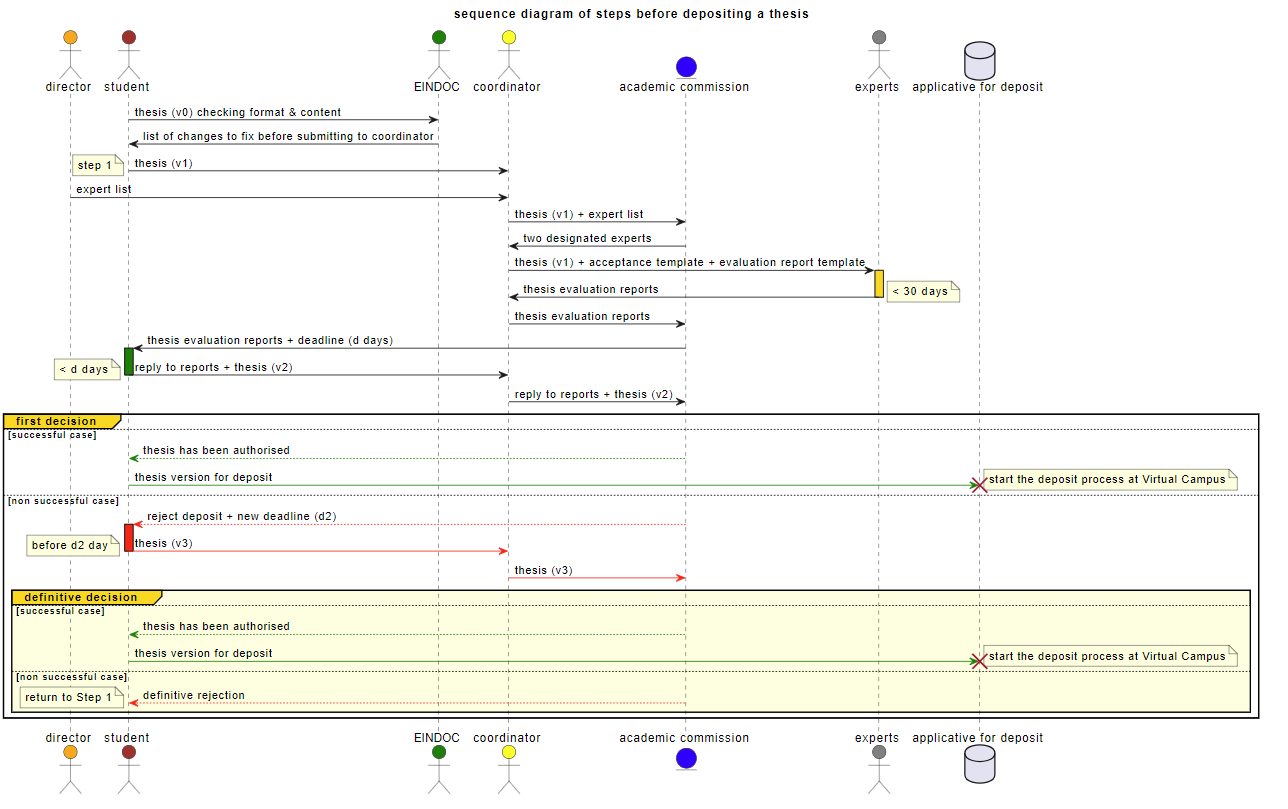Image resolution: width=1288 pixels, height=809 pixels.
Task: Click the 'first decision' frame label
Action: pos(58,421)
